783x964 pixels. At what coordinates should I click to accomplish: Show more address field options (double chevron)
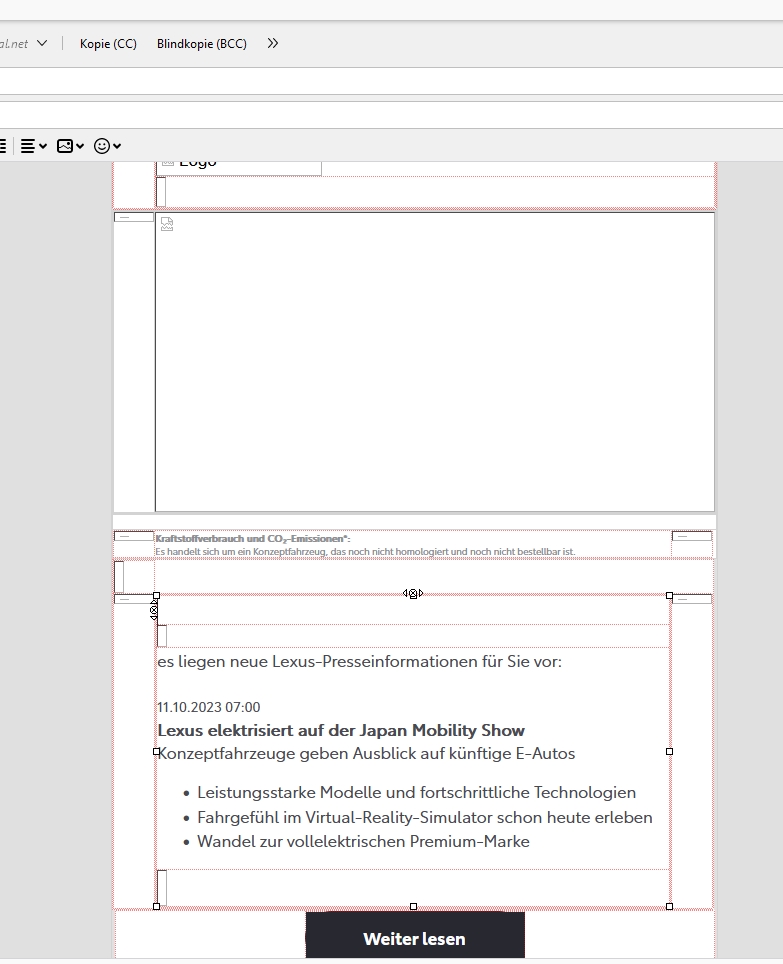coord(273,44)
